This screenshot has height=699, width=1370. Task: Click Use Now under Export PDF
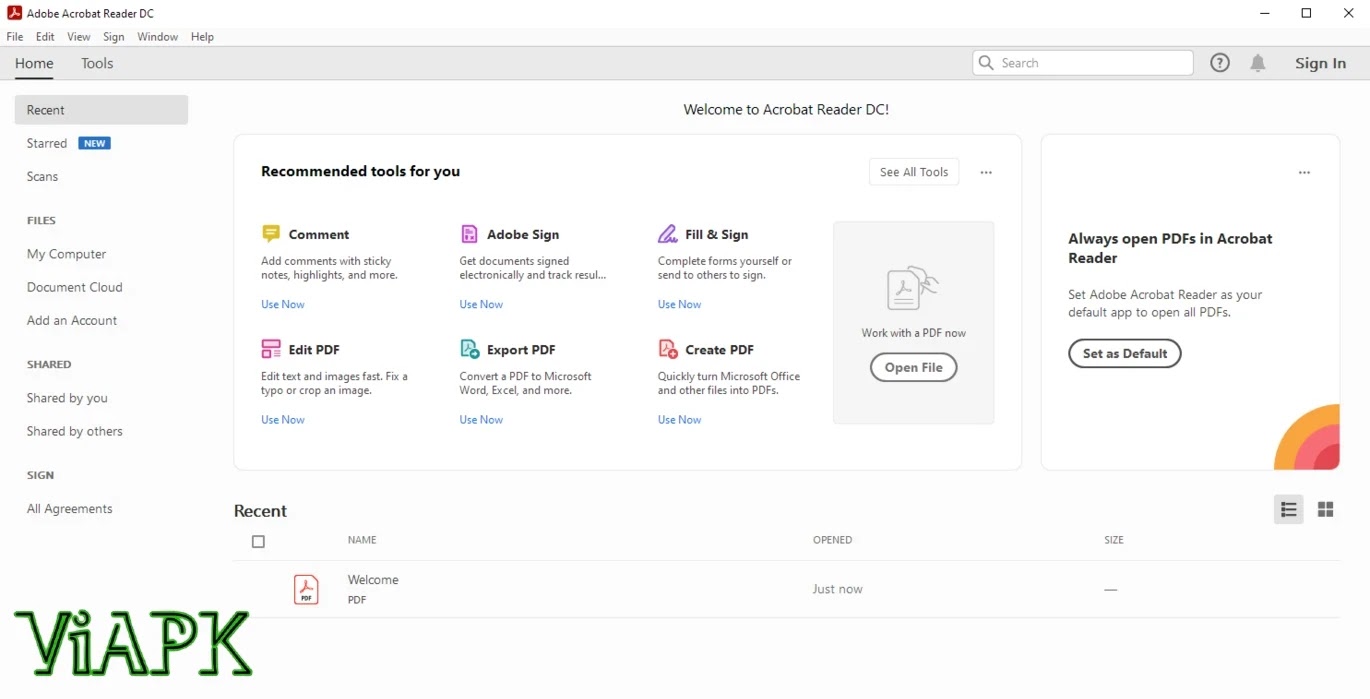(x=481, y=420)
